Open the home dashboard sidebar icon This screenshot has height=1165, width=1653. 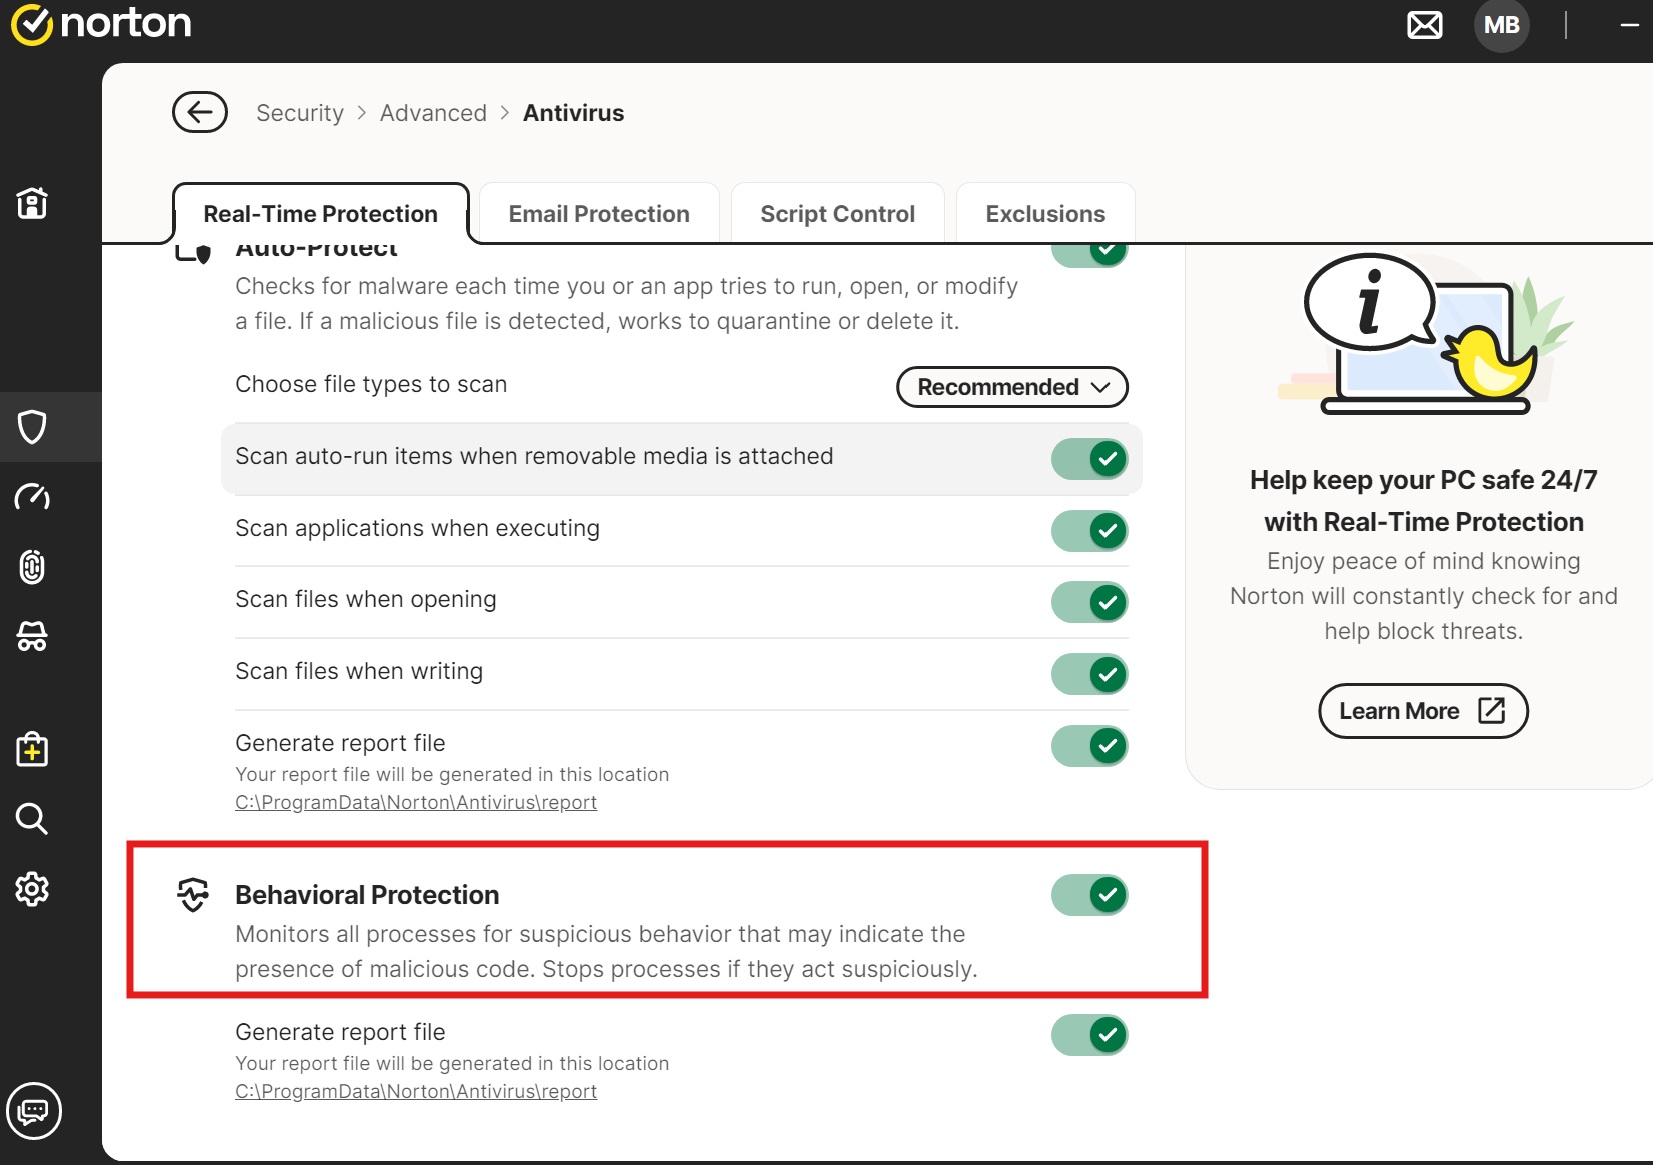pos(32,203)
